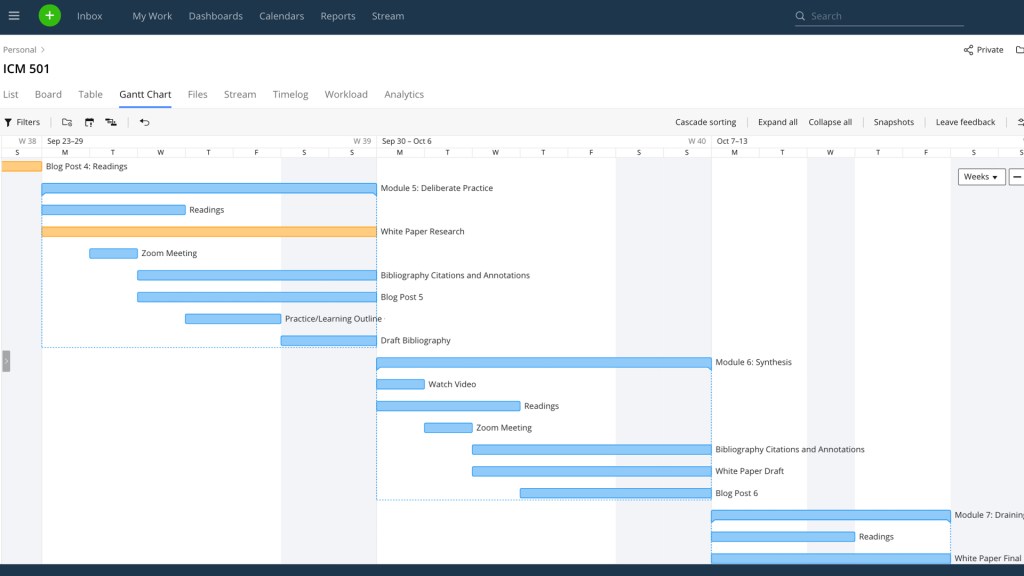Click the task dependency icon in toolbar
Screen dimensions: 1024x576
[x=111, y=122]
